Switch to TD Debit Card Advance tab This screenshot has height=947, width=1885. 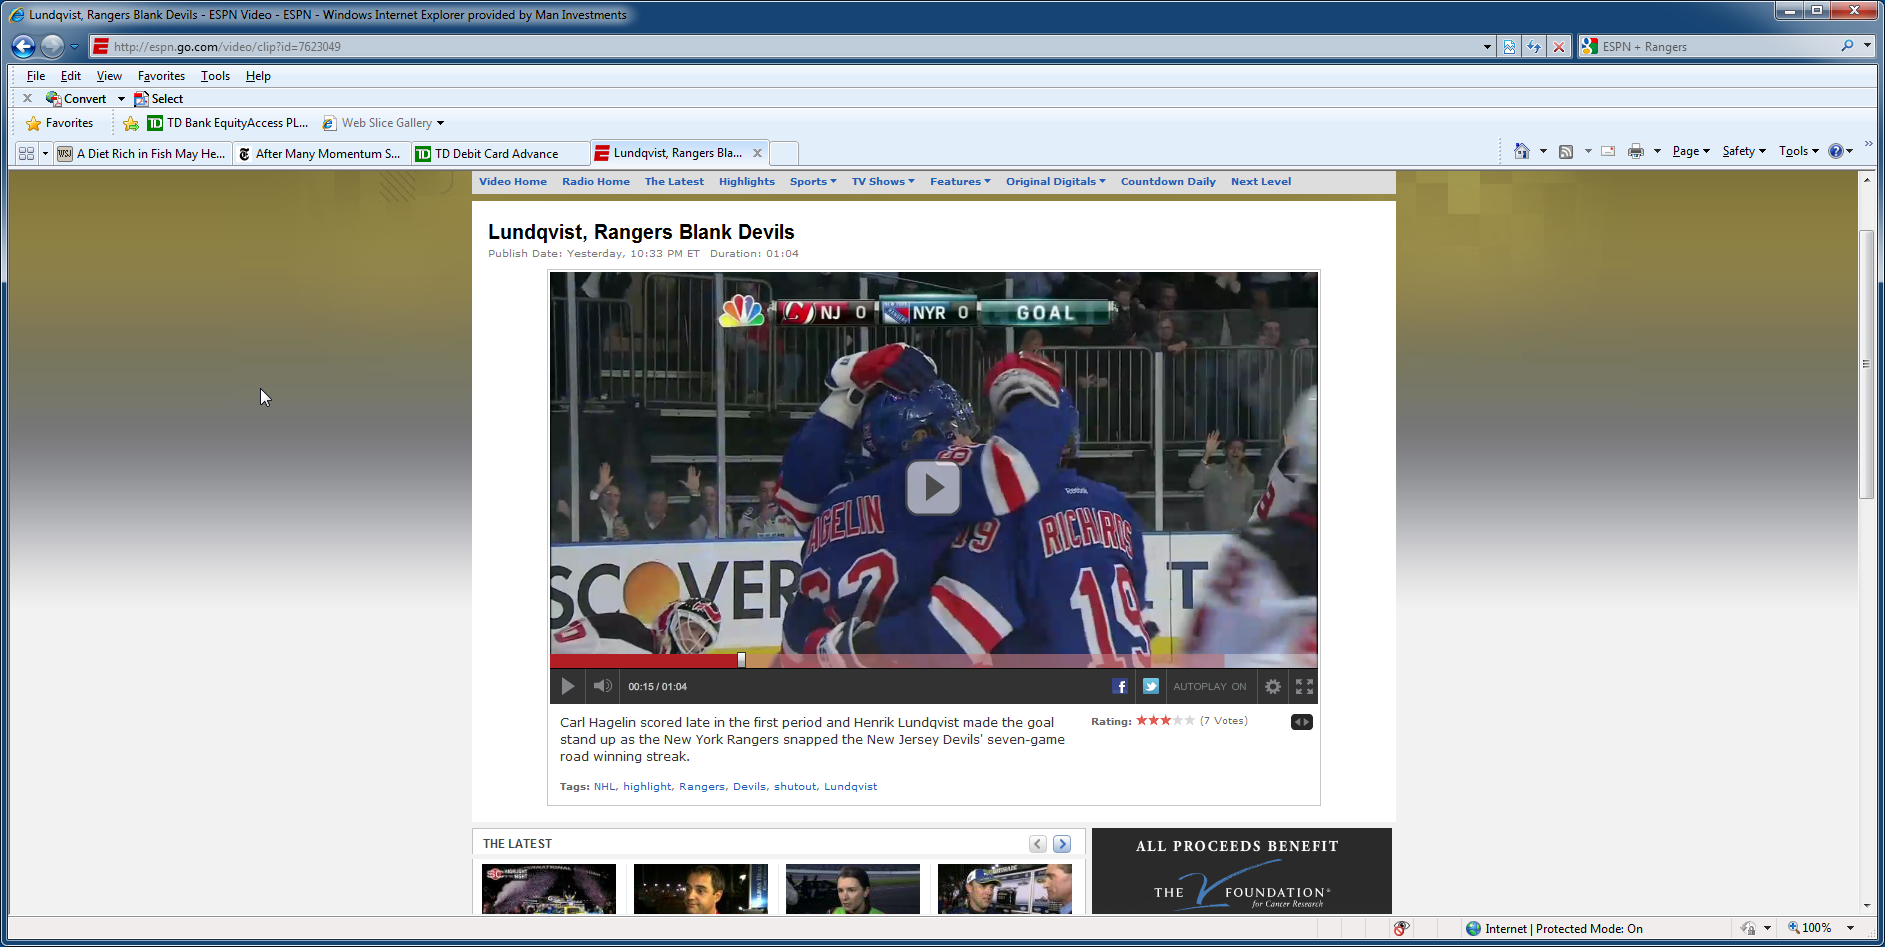(498, 153)
